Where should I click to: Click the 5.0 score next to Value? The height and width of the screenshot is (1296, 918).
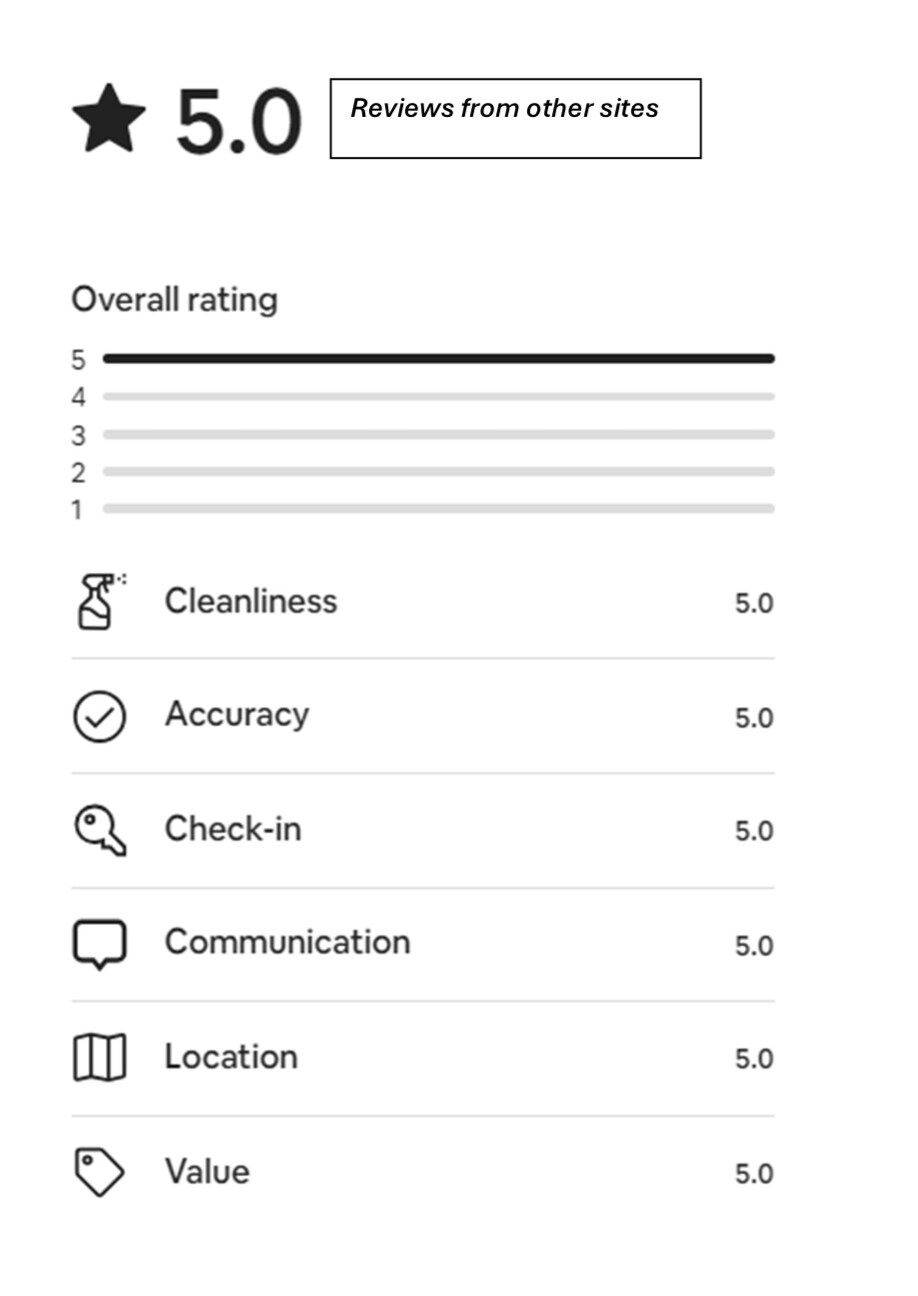(x=754, y=1174)
